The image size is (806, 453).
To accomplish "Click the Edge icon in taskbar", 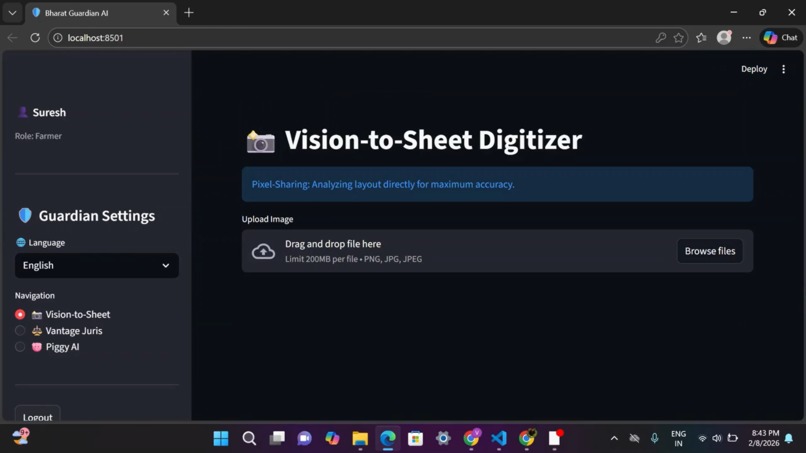I will (388, 438).
